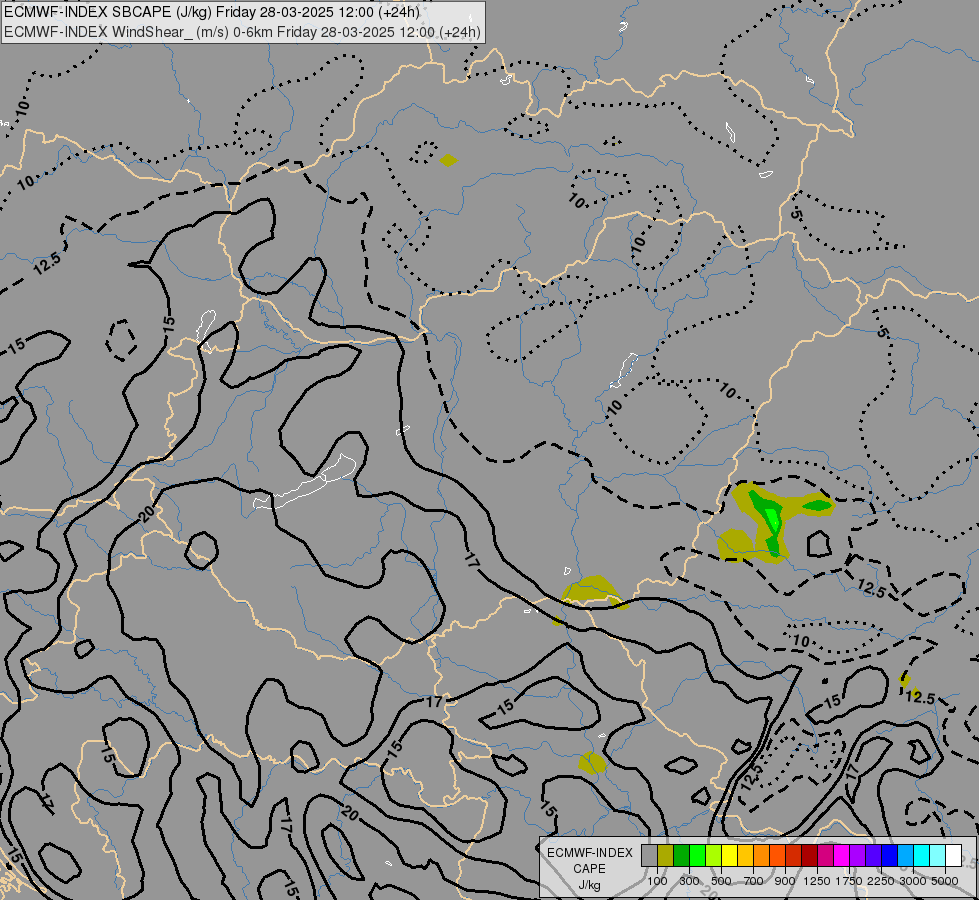This screenshot has height=900, width=979.
Task: Pick the pure yellow swatch in the legend
Action: coord(729,855)
